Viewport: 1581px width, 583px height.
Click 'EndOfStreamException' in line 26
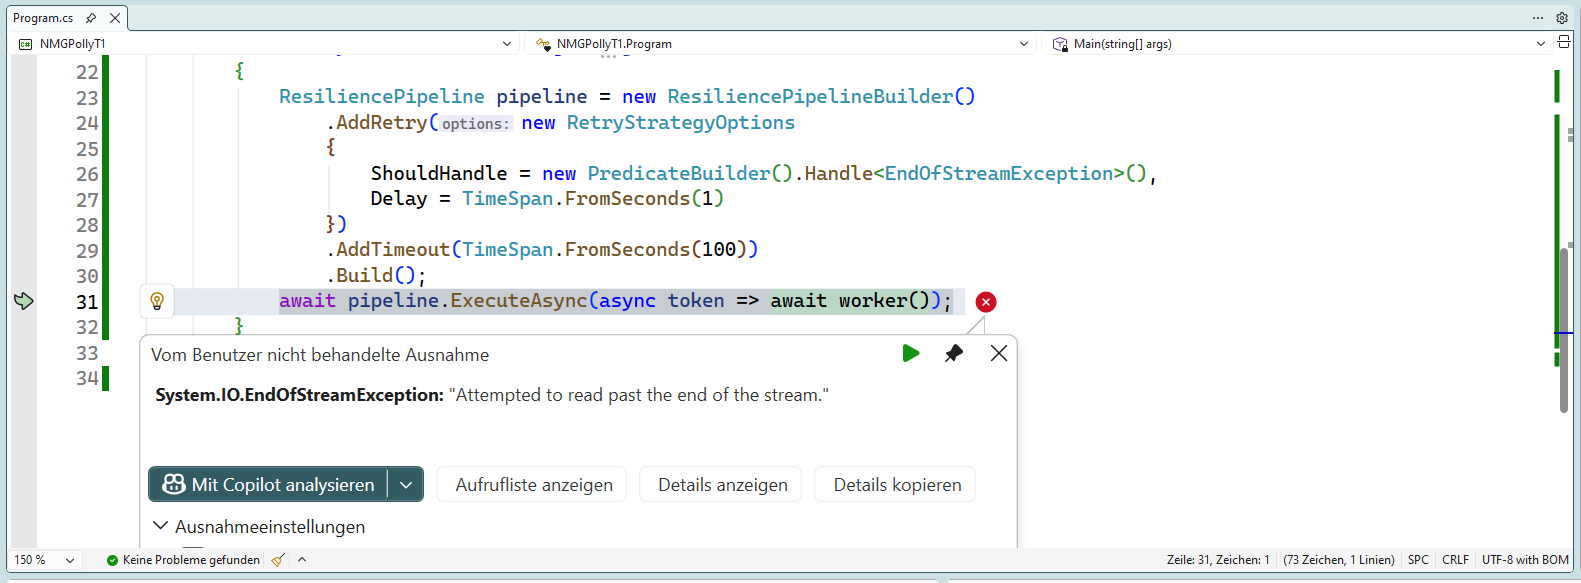coord(999,173)
